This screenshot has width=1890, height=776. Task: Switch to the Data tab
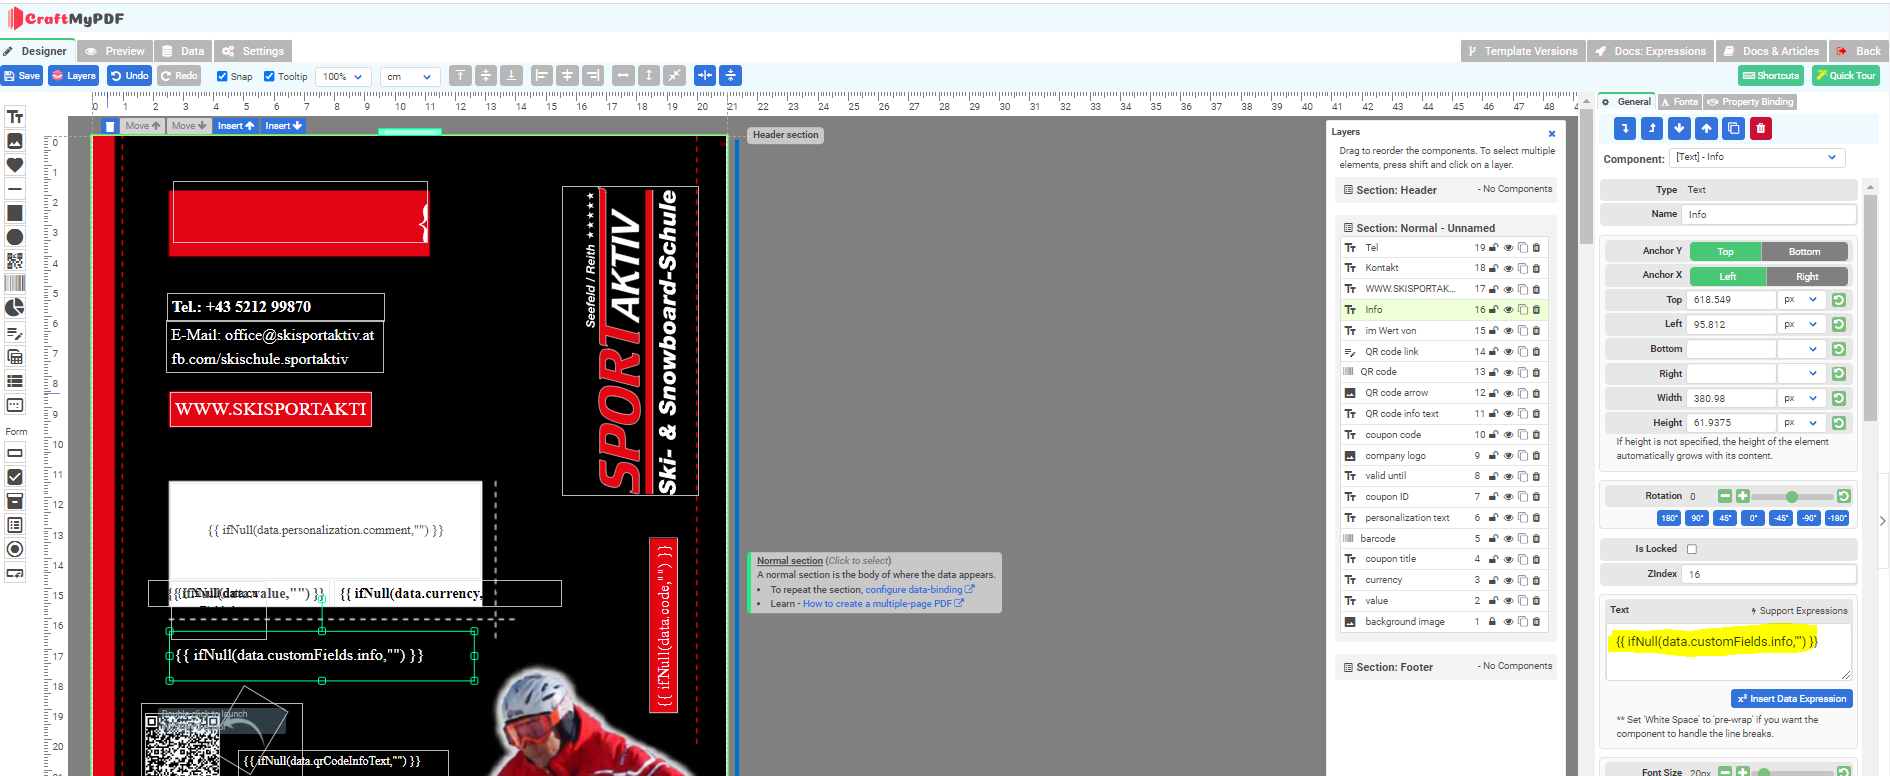tap(183, 51)
